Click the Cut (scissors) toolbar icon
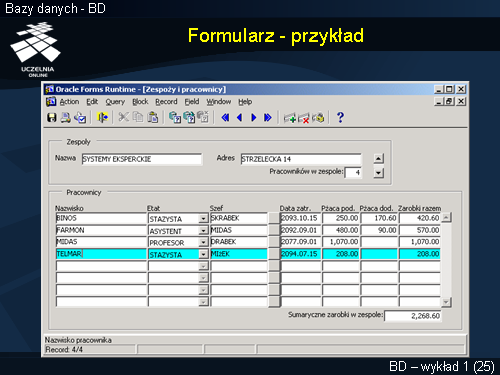This screenshot has width=500, height=375. click(124, 117)
